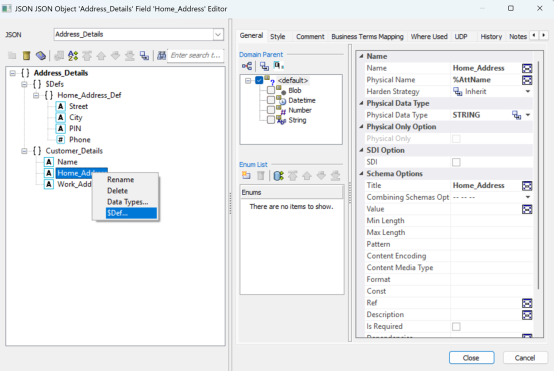Toggle the Is Required checkbox

(456, 326)
